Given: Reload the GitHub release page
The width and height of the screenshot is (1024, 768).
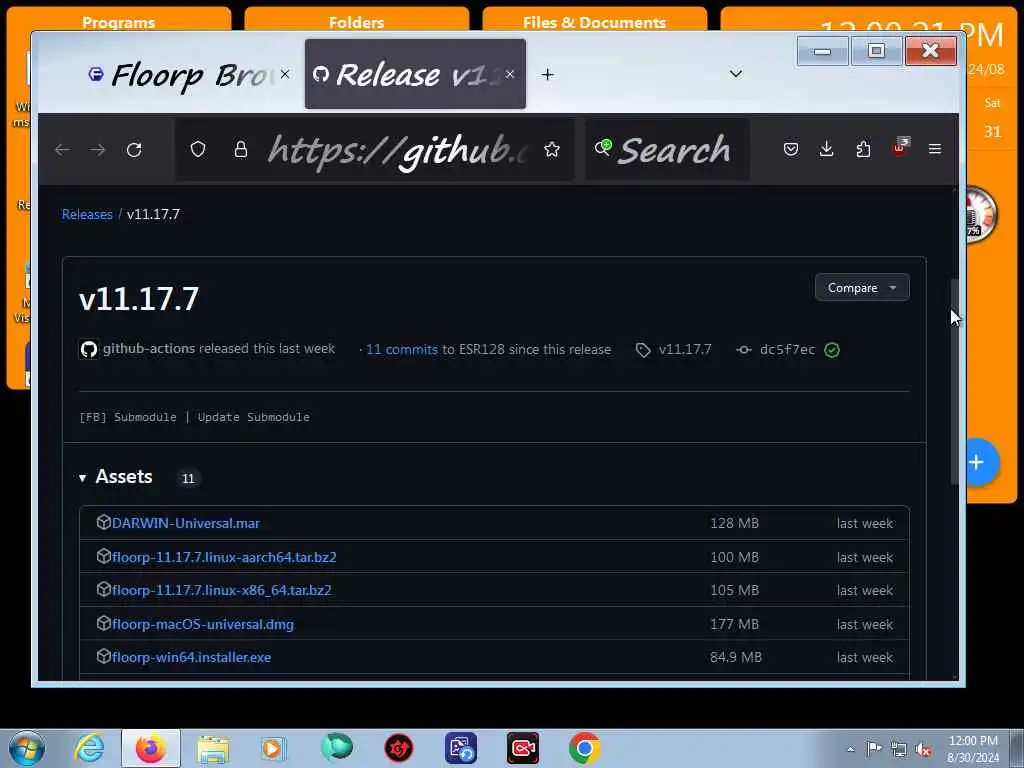Looking at the screenshot, I should point(134,150).
